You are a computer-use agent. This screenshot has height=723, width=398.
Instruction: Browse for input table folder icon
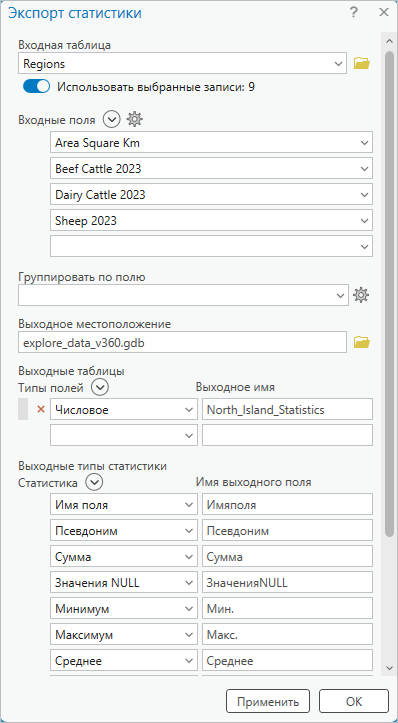pyautogui.click(x=362, y=63)
